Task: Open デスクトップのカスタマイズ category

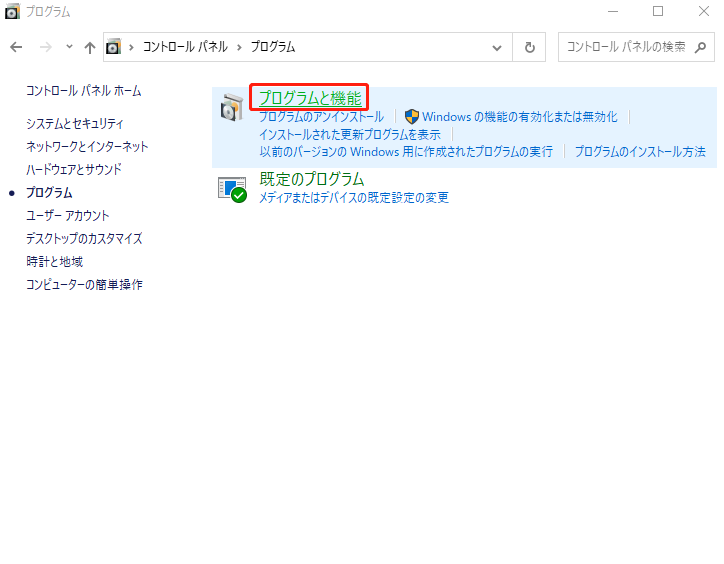Action: pyautogui.click(x=84, y=238)
